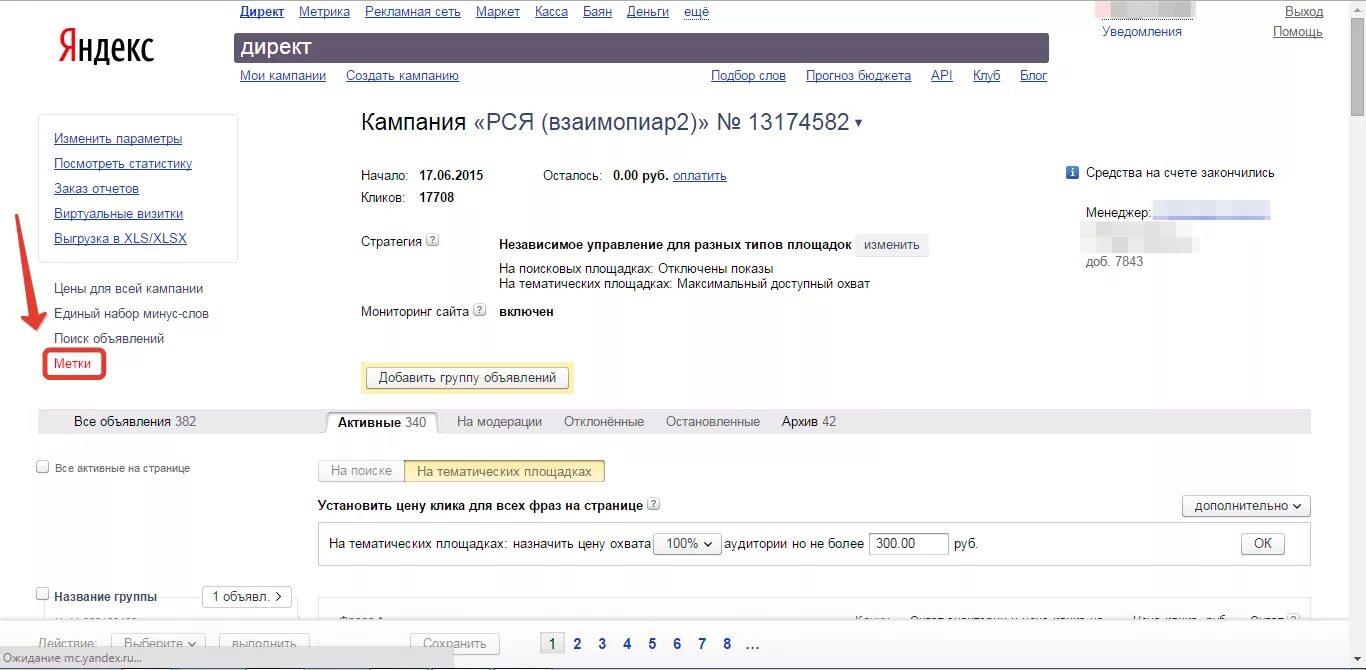Open Виртуальные визитки link
Image resolution: width=1366 pixels, height=670 pixels.
pos(118,214)
